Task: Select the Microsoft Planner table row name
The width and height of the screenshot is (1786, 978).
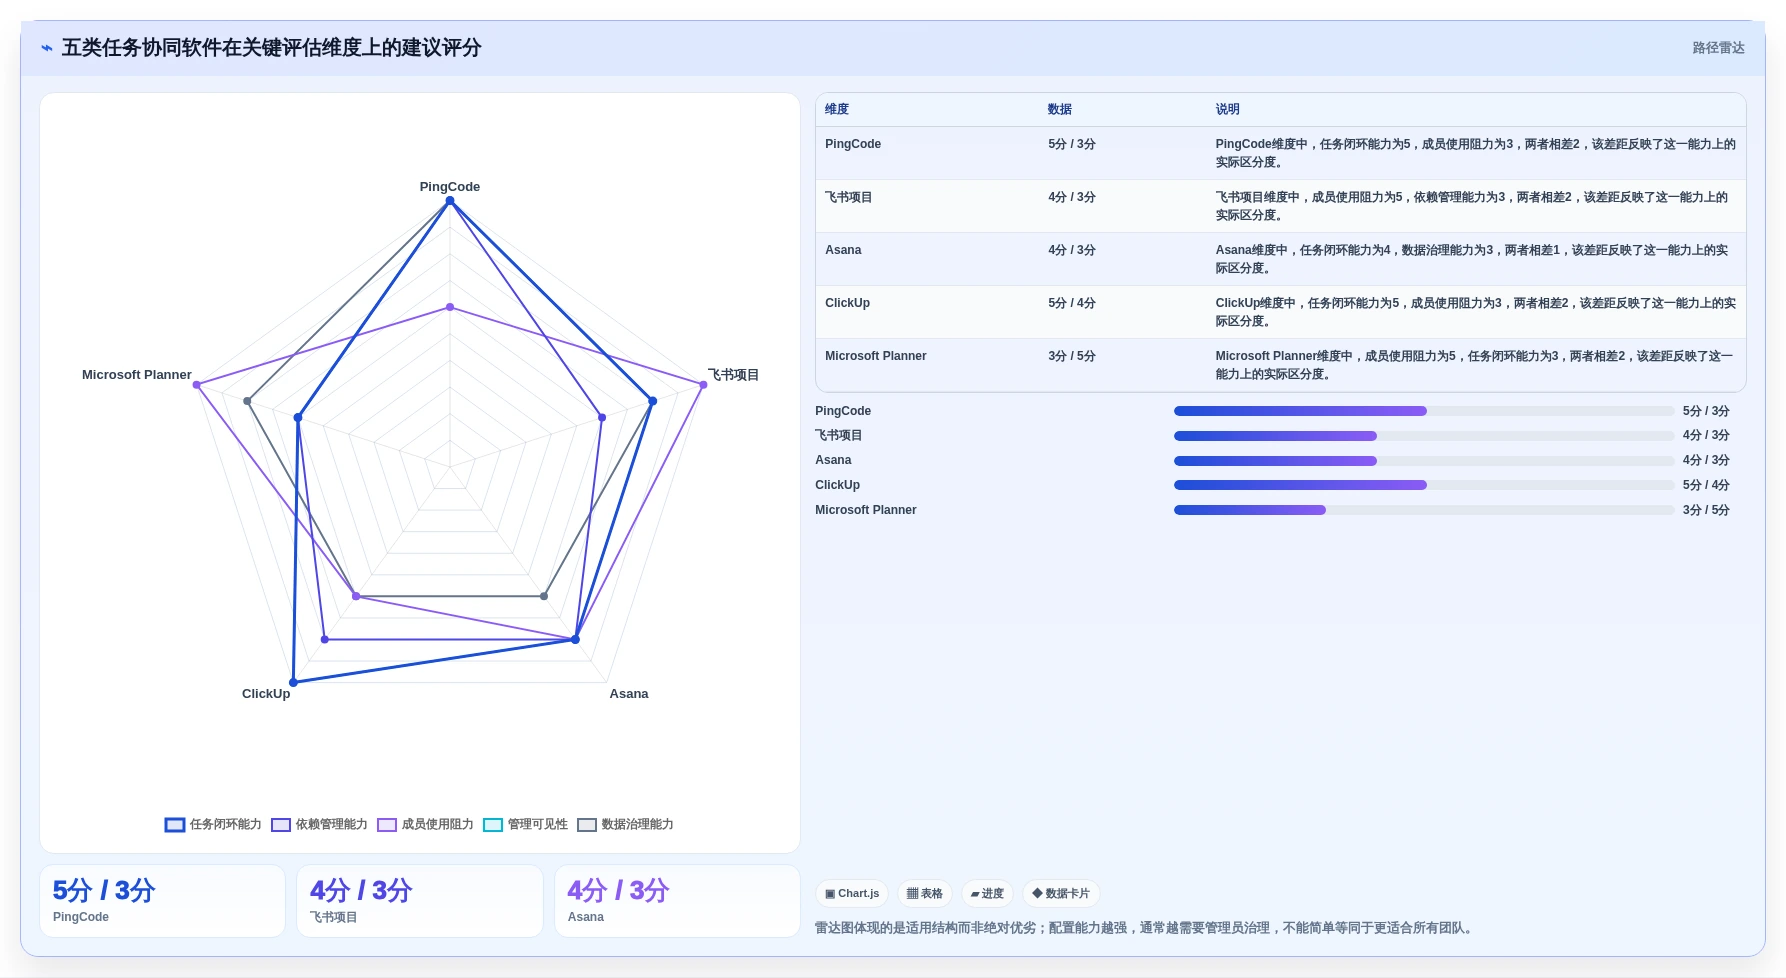Action: point(876,356)
